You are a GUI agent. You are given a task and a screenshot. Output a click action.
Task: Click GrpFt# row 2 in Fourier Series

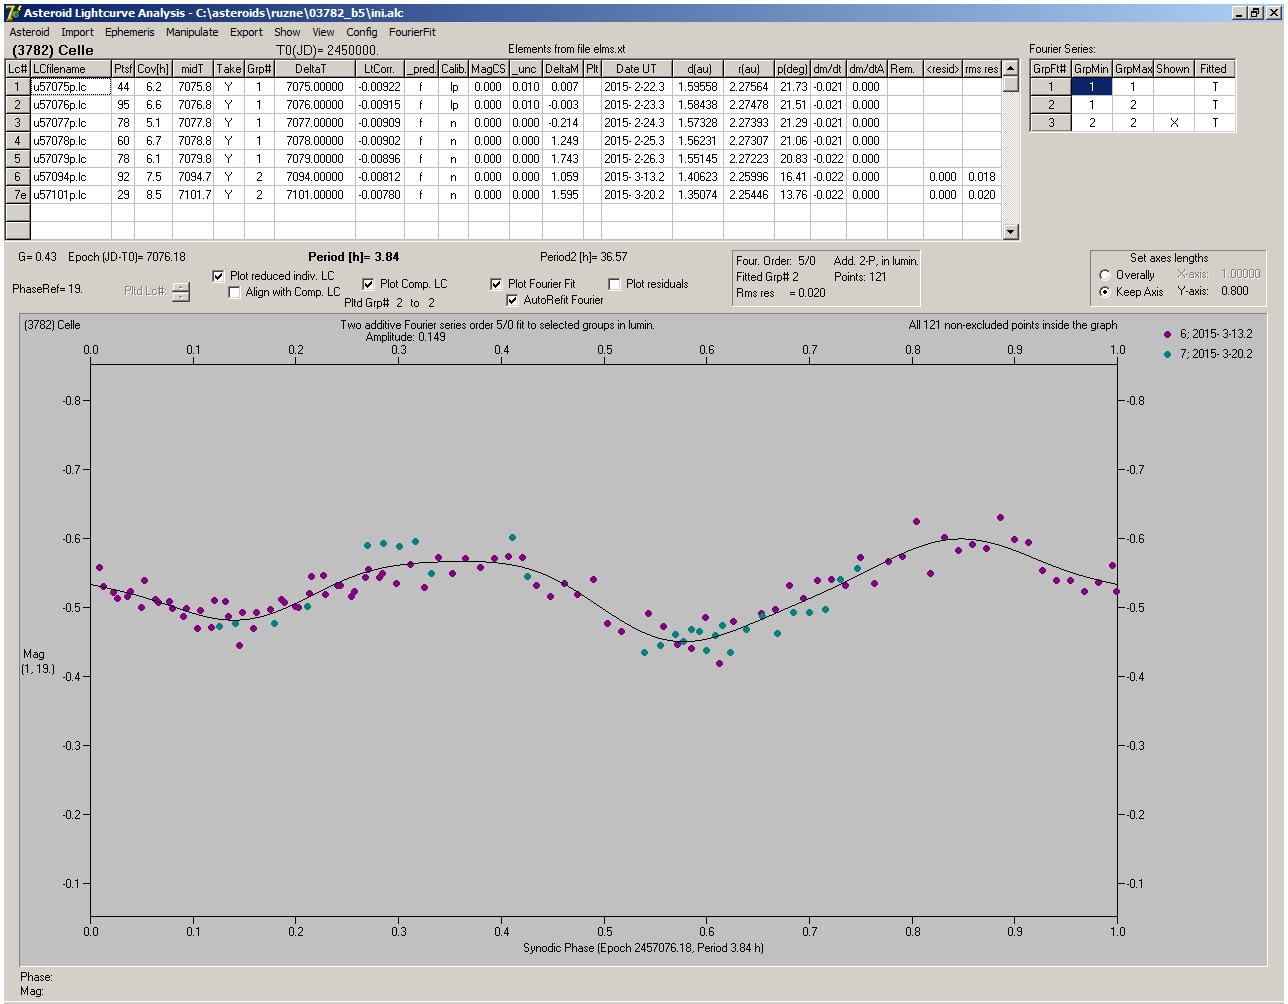pyautogui.click(x=1051, y=105)
